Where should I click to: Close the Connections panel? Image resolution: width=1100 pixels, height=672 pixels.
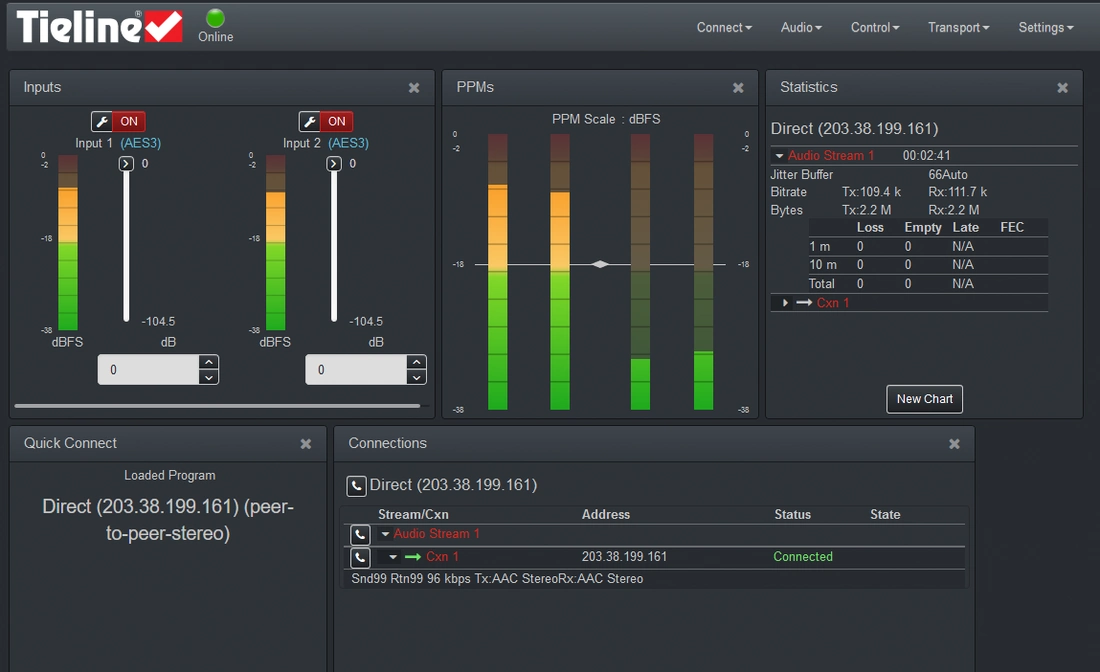954,444
